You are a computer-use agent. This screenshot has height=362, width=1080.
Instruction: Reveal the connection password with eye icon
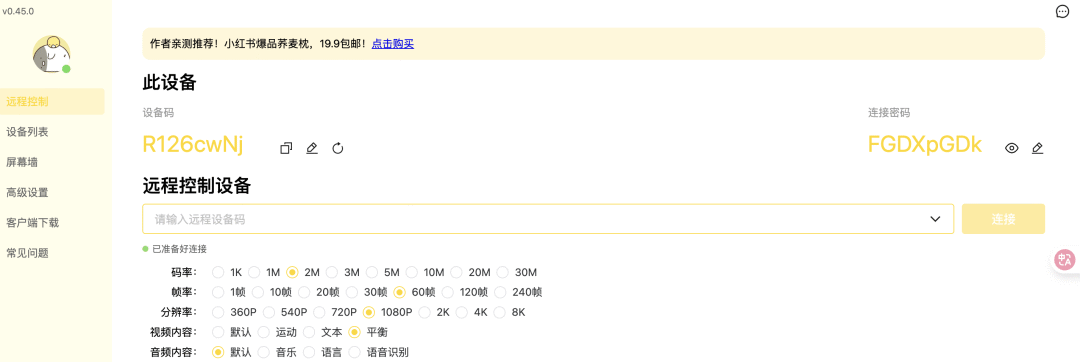(1011, 148)
